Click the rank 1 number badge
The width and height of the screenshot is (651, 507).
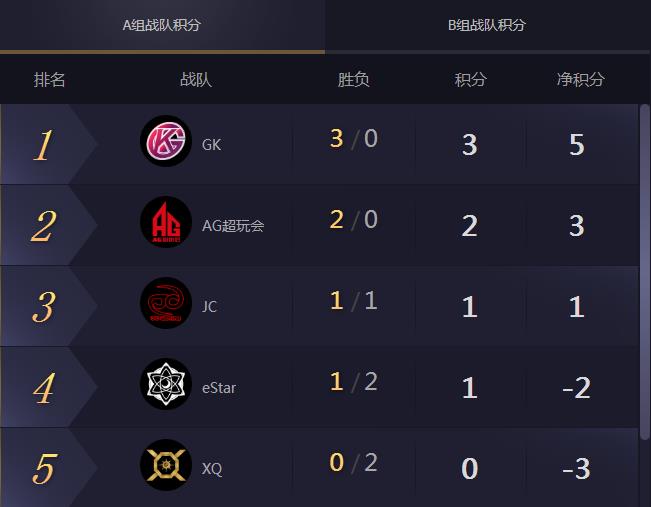click(43, 145)
